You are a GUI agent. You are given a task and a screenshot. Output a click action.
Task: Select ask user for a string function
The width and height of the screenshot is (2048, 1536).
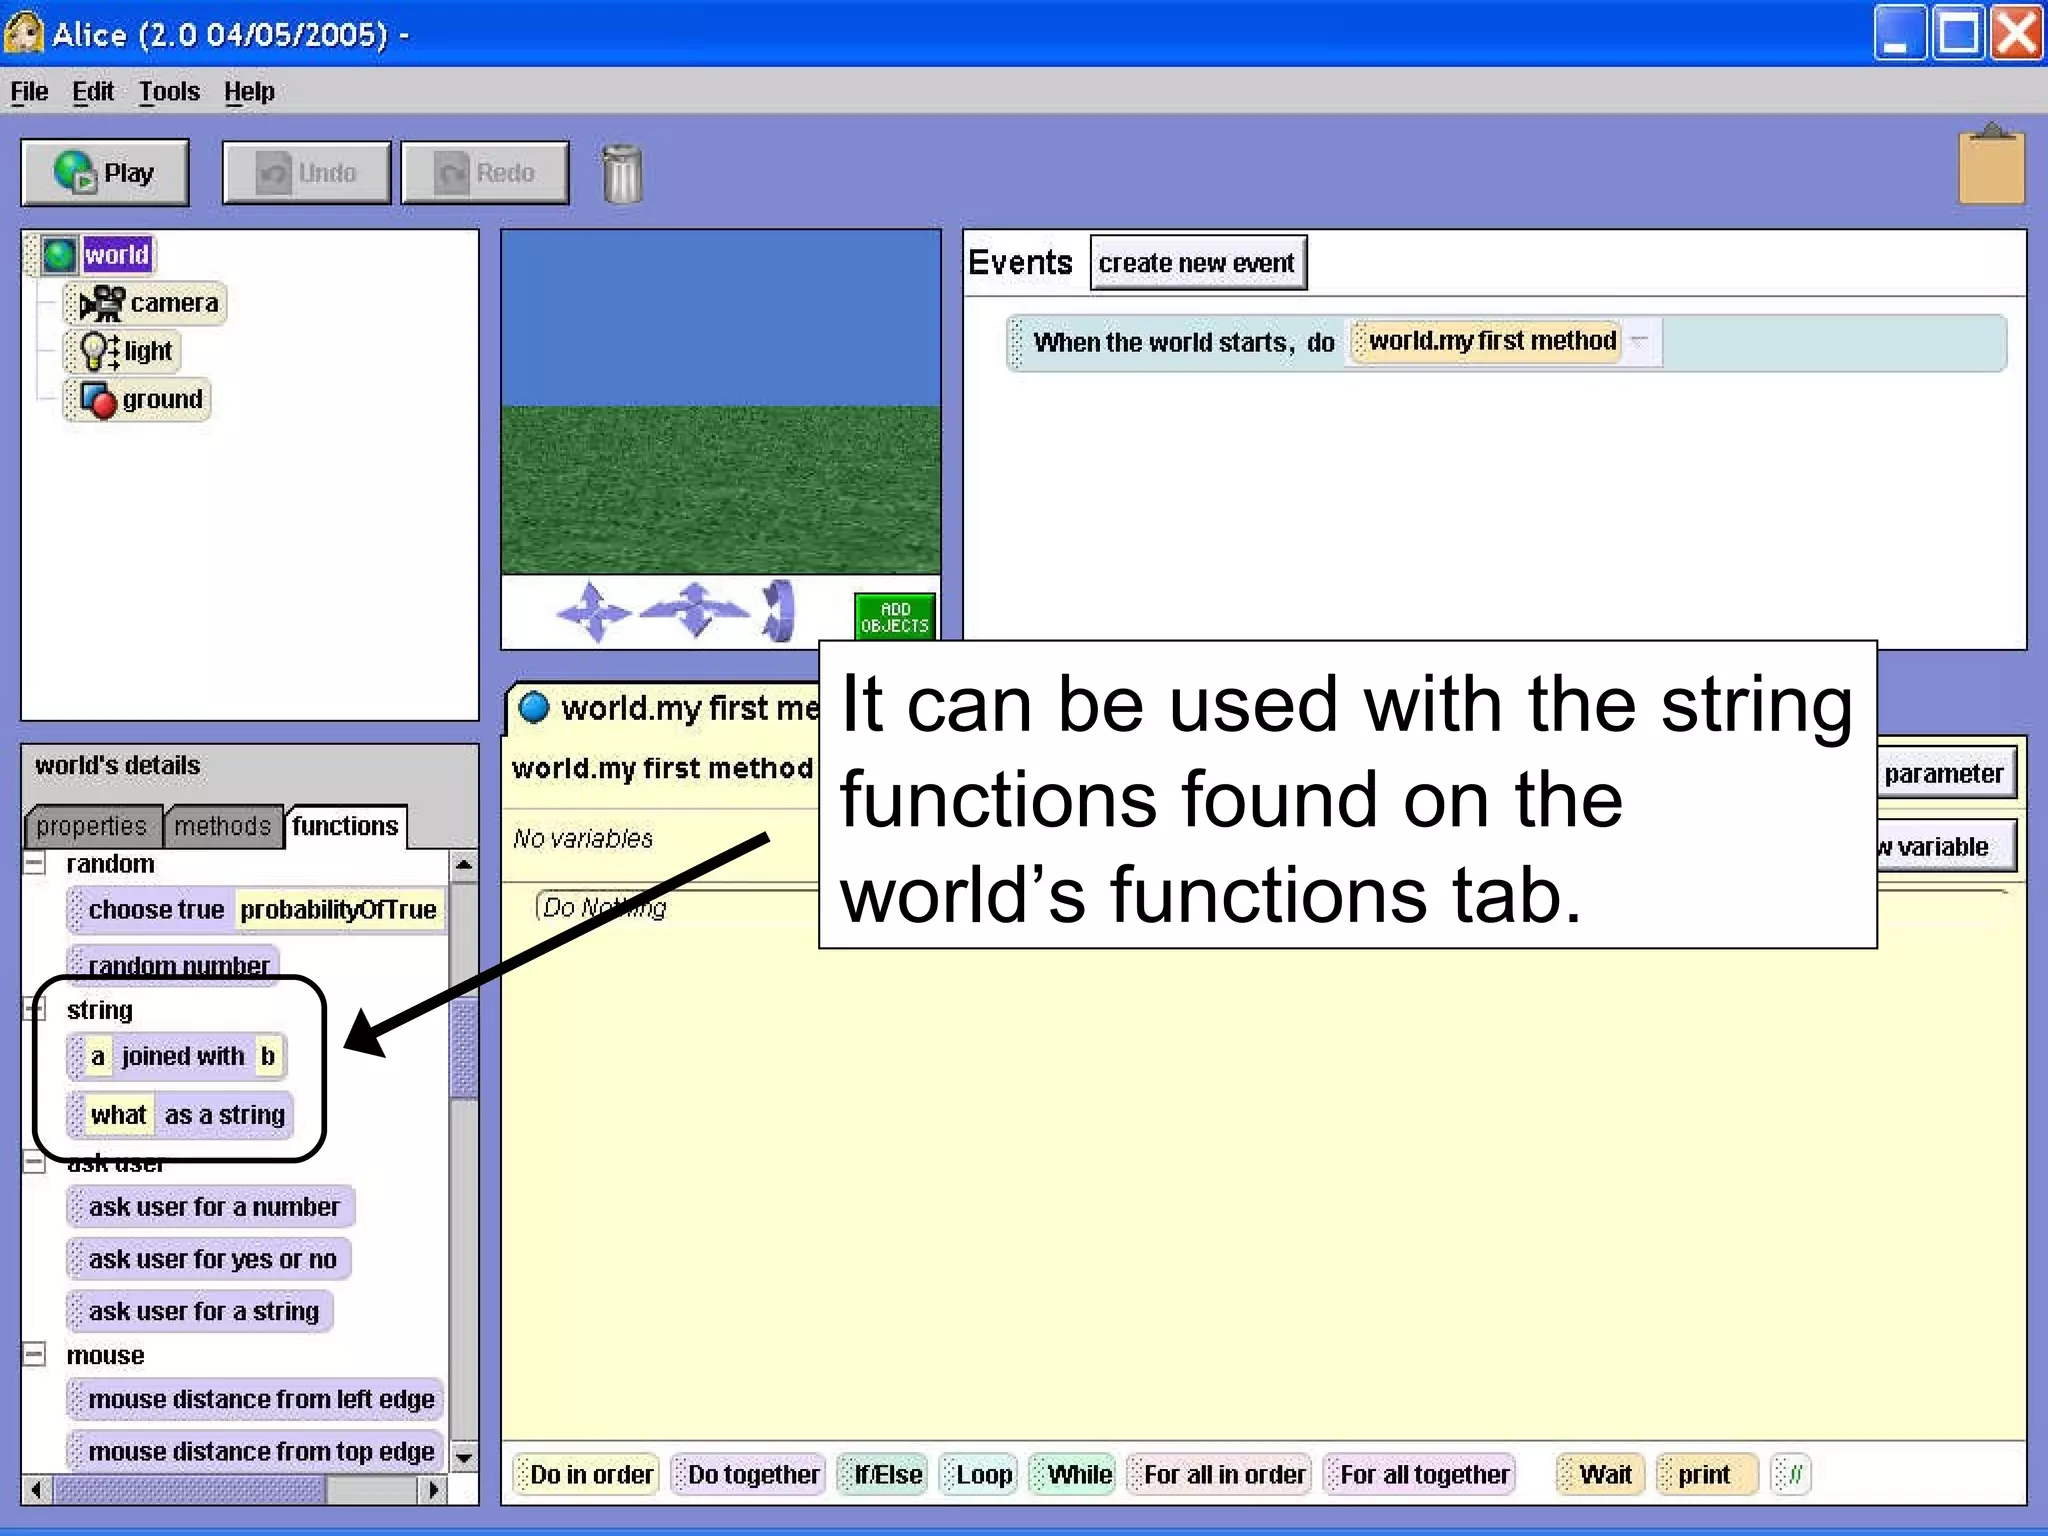[x=200, y=1311]
